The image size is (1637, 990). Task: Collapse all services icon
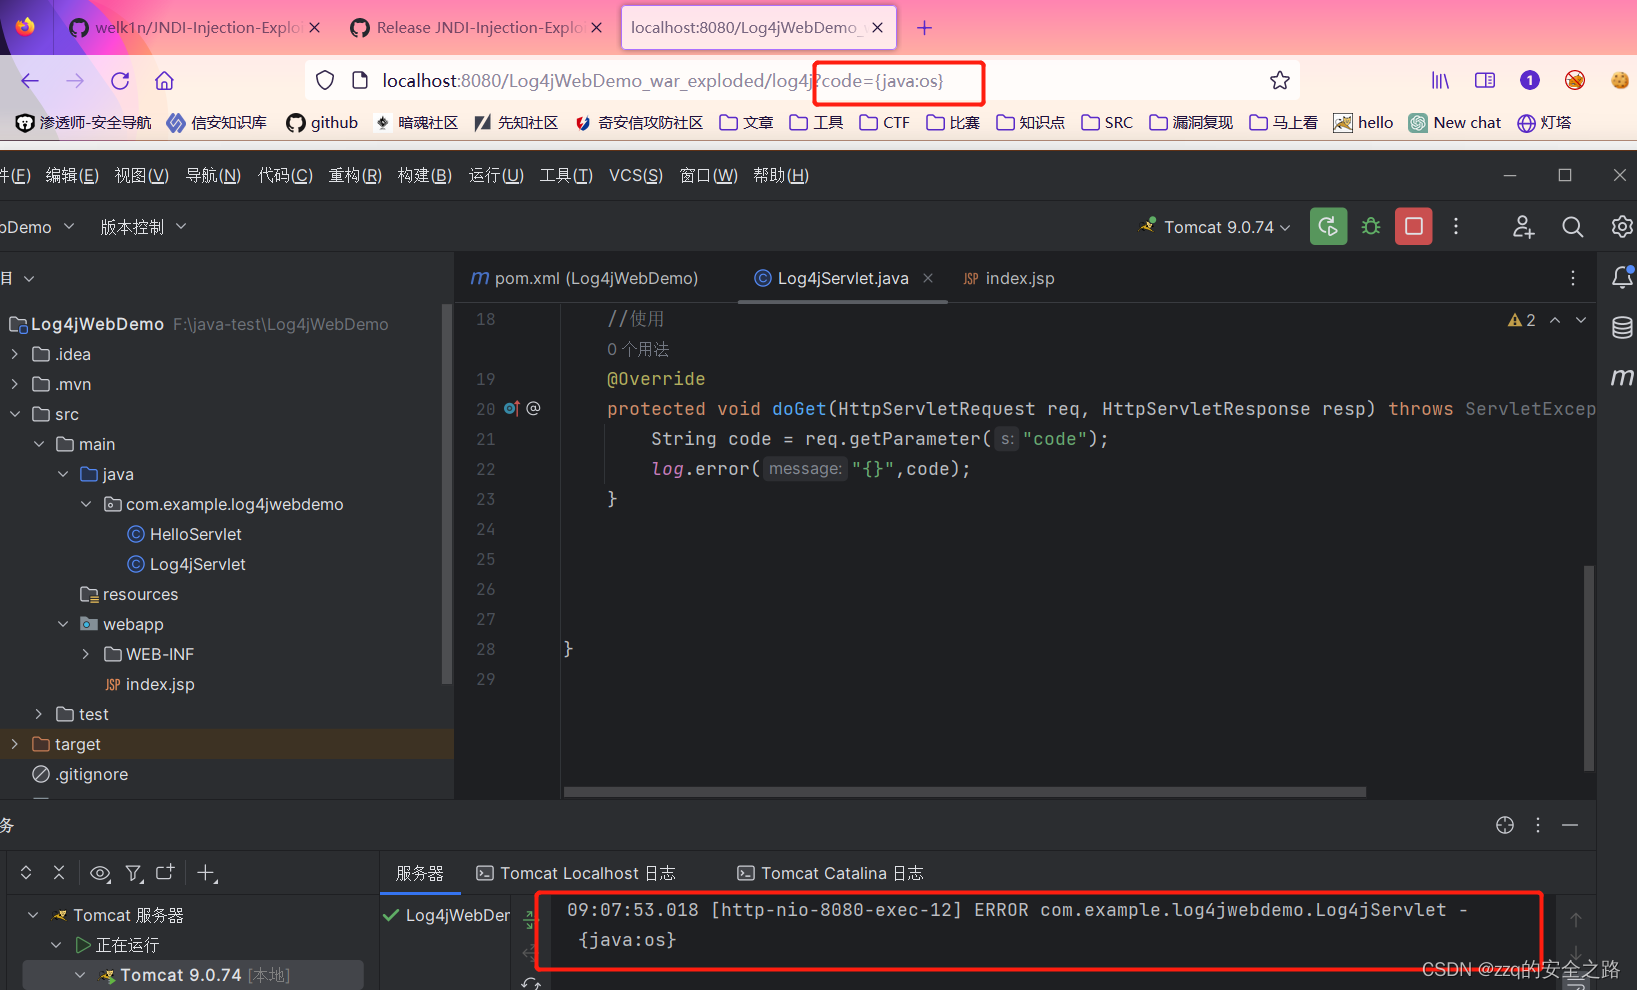coord(59,873)
